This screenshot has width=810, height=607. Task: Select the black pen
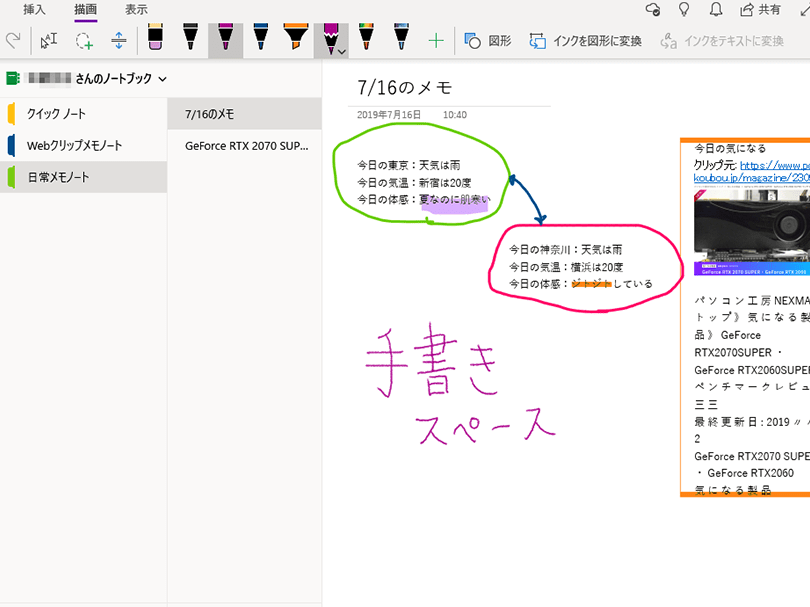click(190, 39)
